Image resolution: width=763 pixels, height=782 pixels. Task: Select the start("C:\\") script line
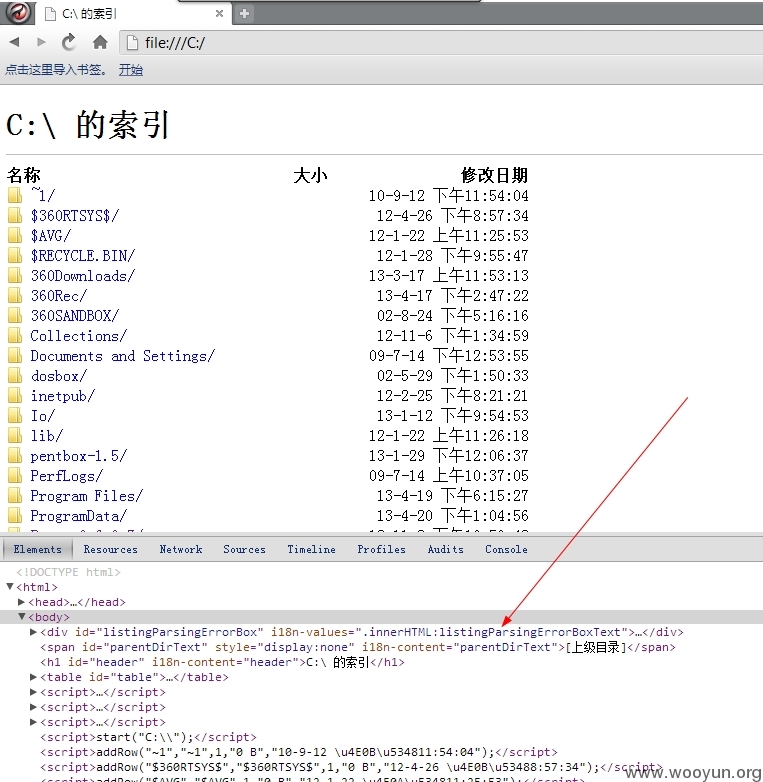click(148, 737)
